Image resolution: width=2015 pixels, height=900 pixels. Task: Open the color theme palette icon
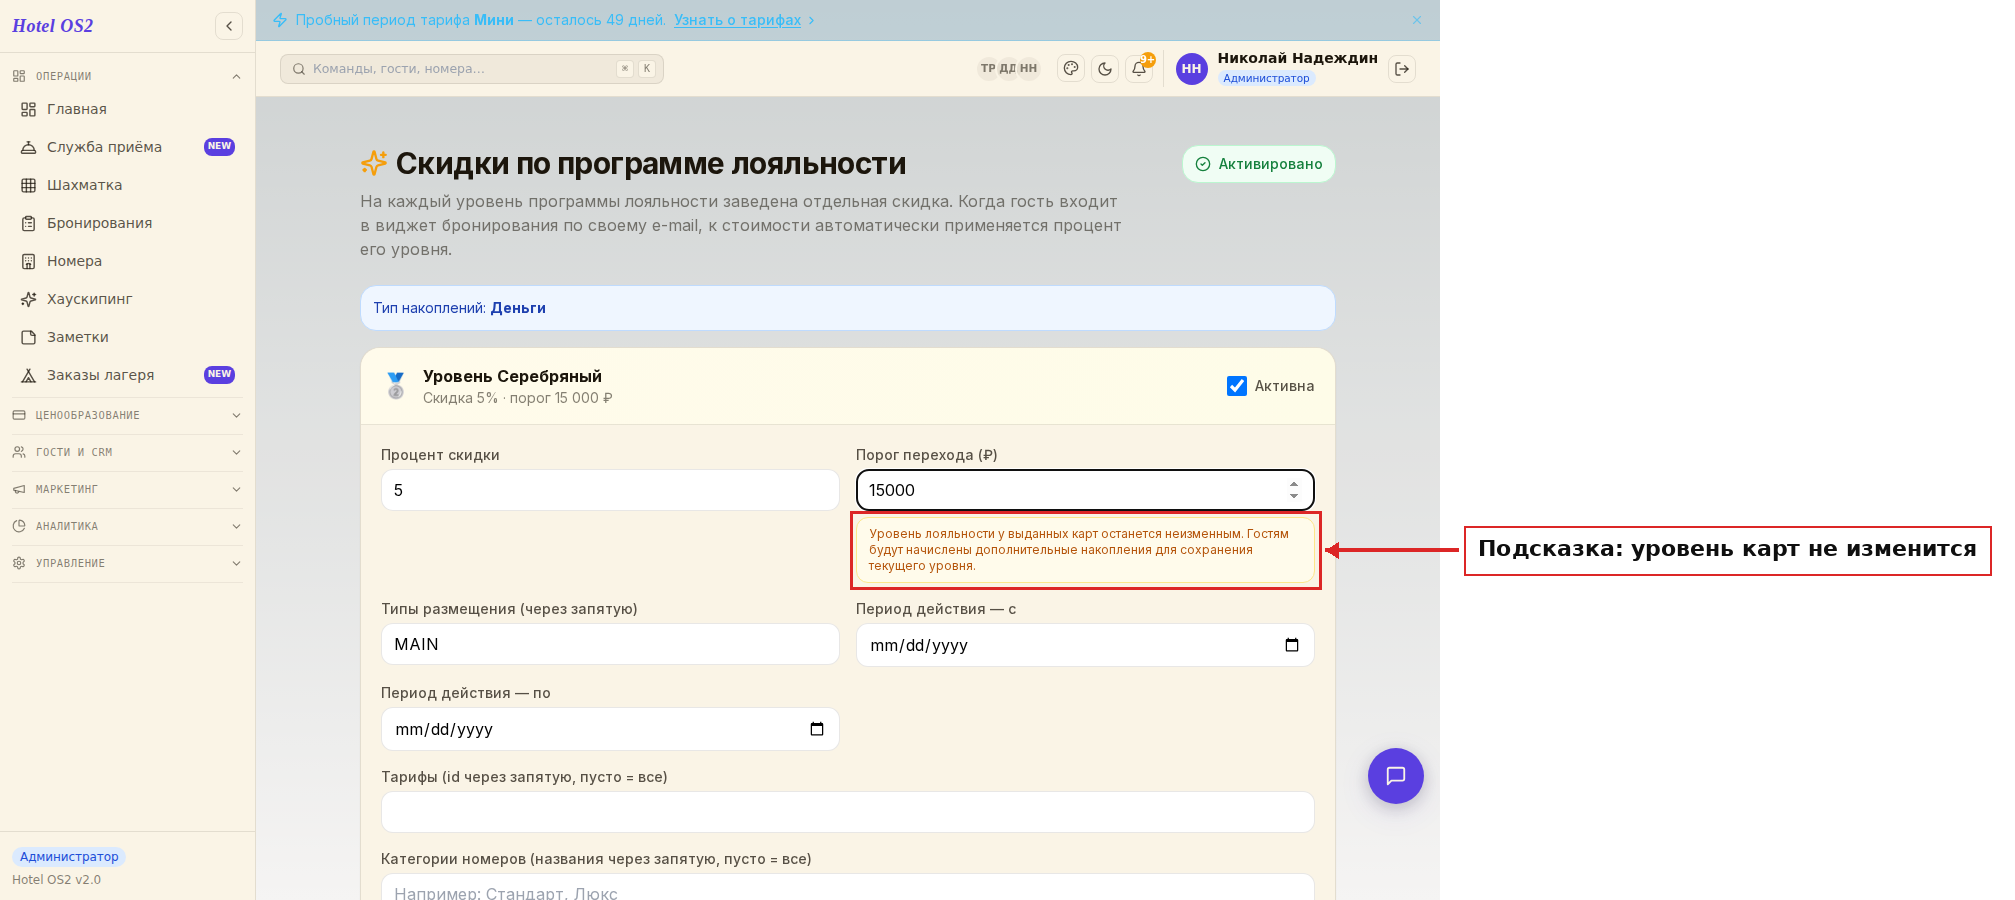click(x=1071, y=69)
